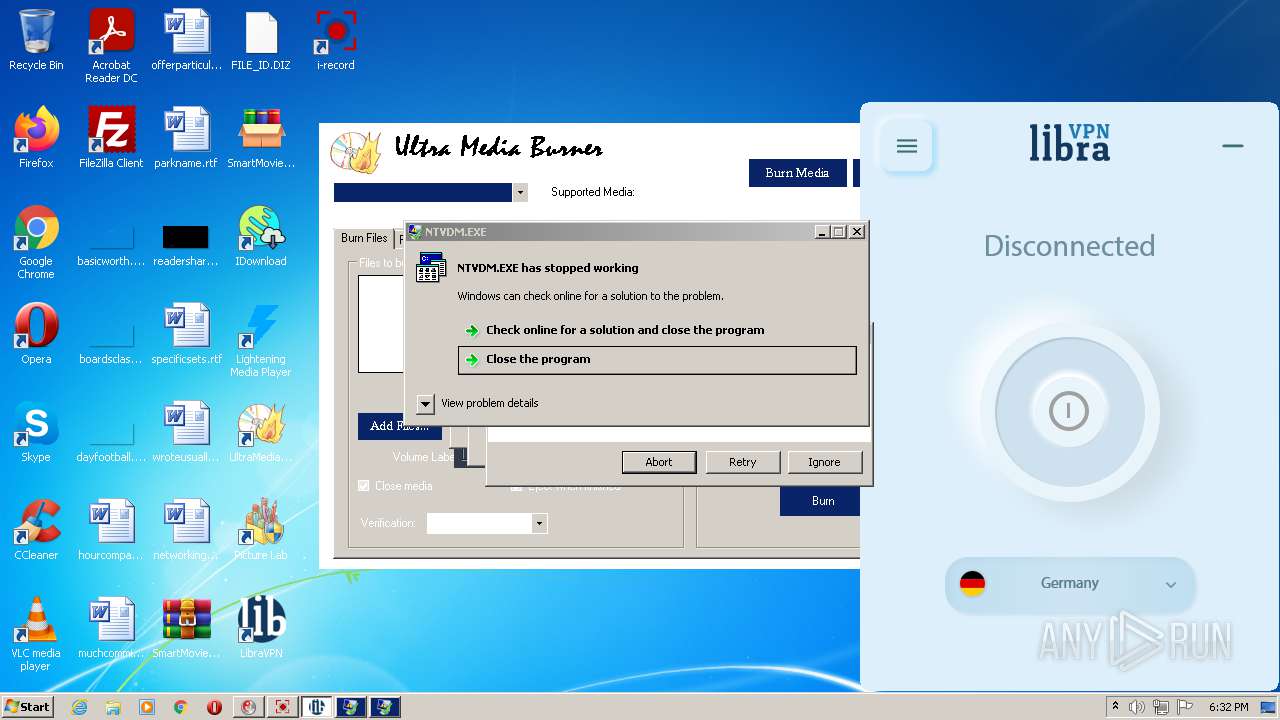Open parkname.rtf document
This screenshot has height=720, width=1280.
[186, 138]
